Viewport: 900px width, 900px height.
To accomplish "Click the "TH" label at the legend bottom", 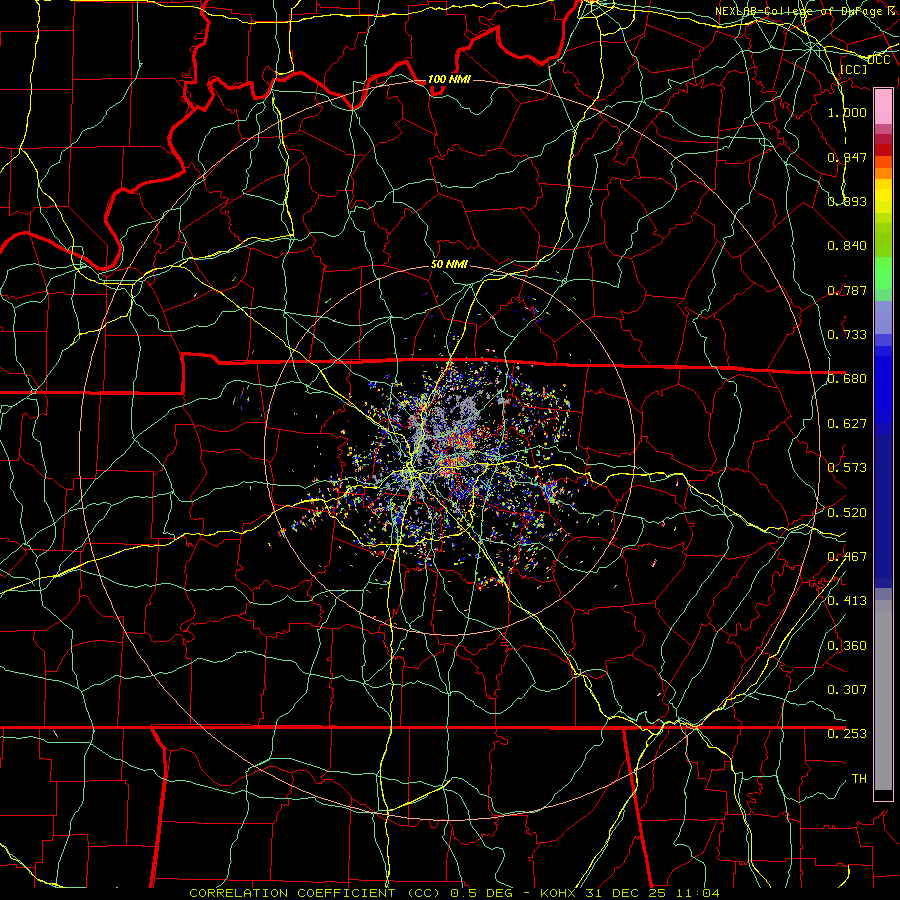I will pos(859,778).
